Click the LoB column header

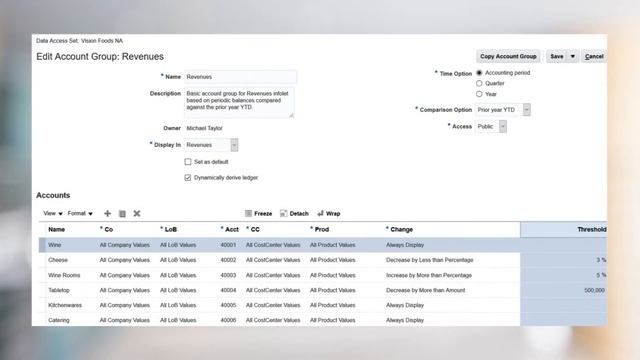tap(169, 229)
